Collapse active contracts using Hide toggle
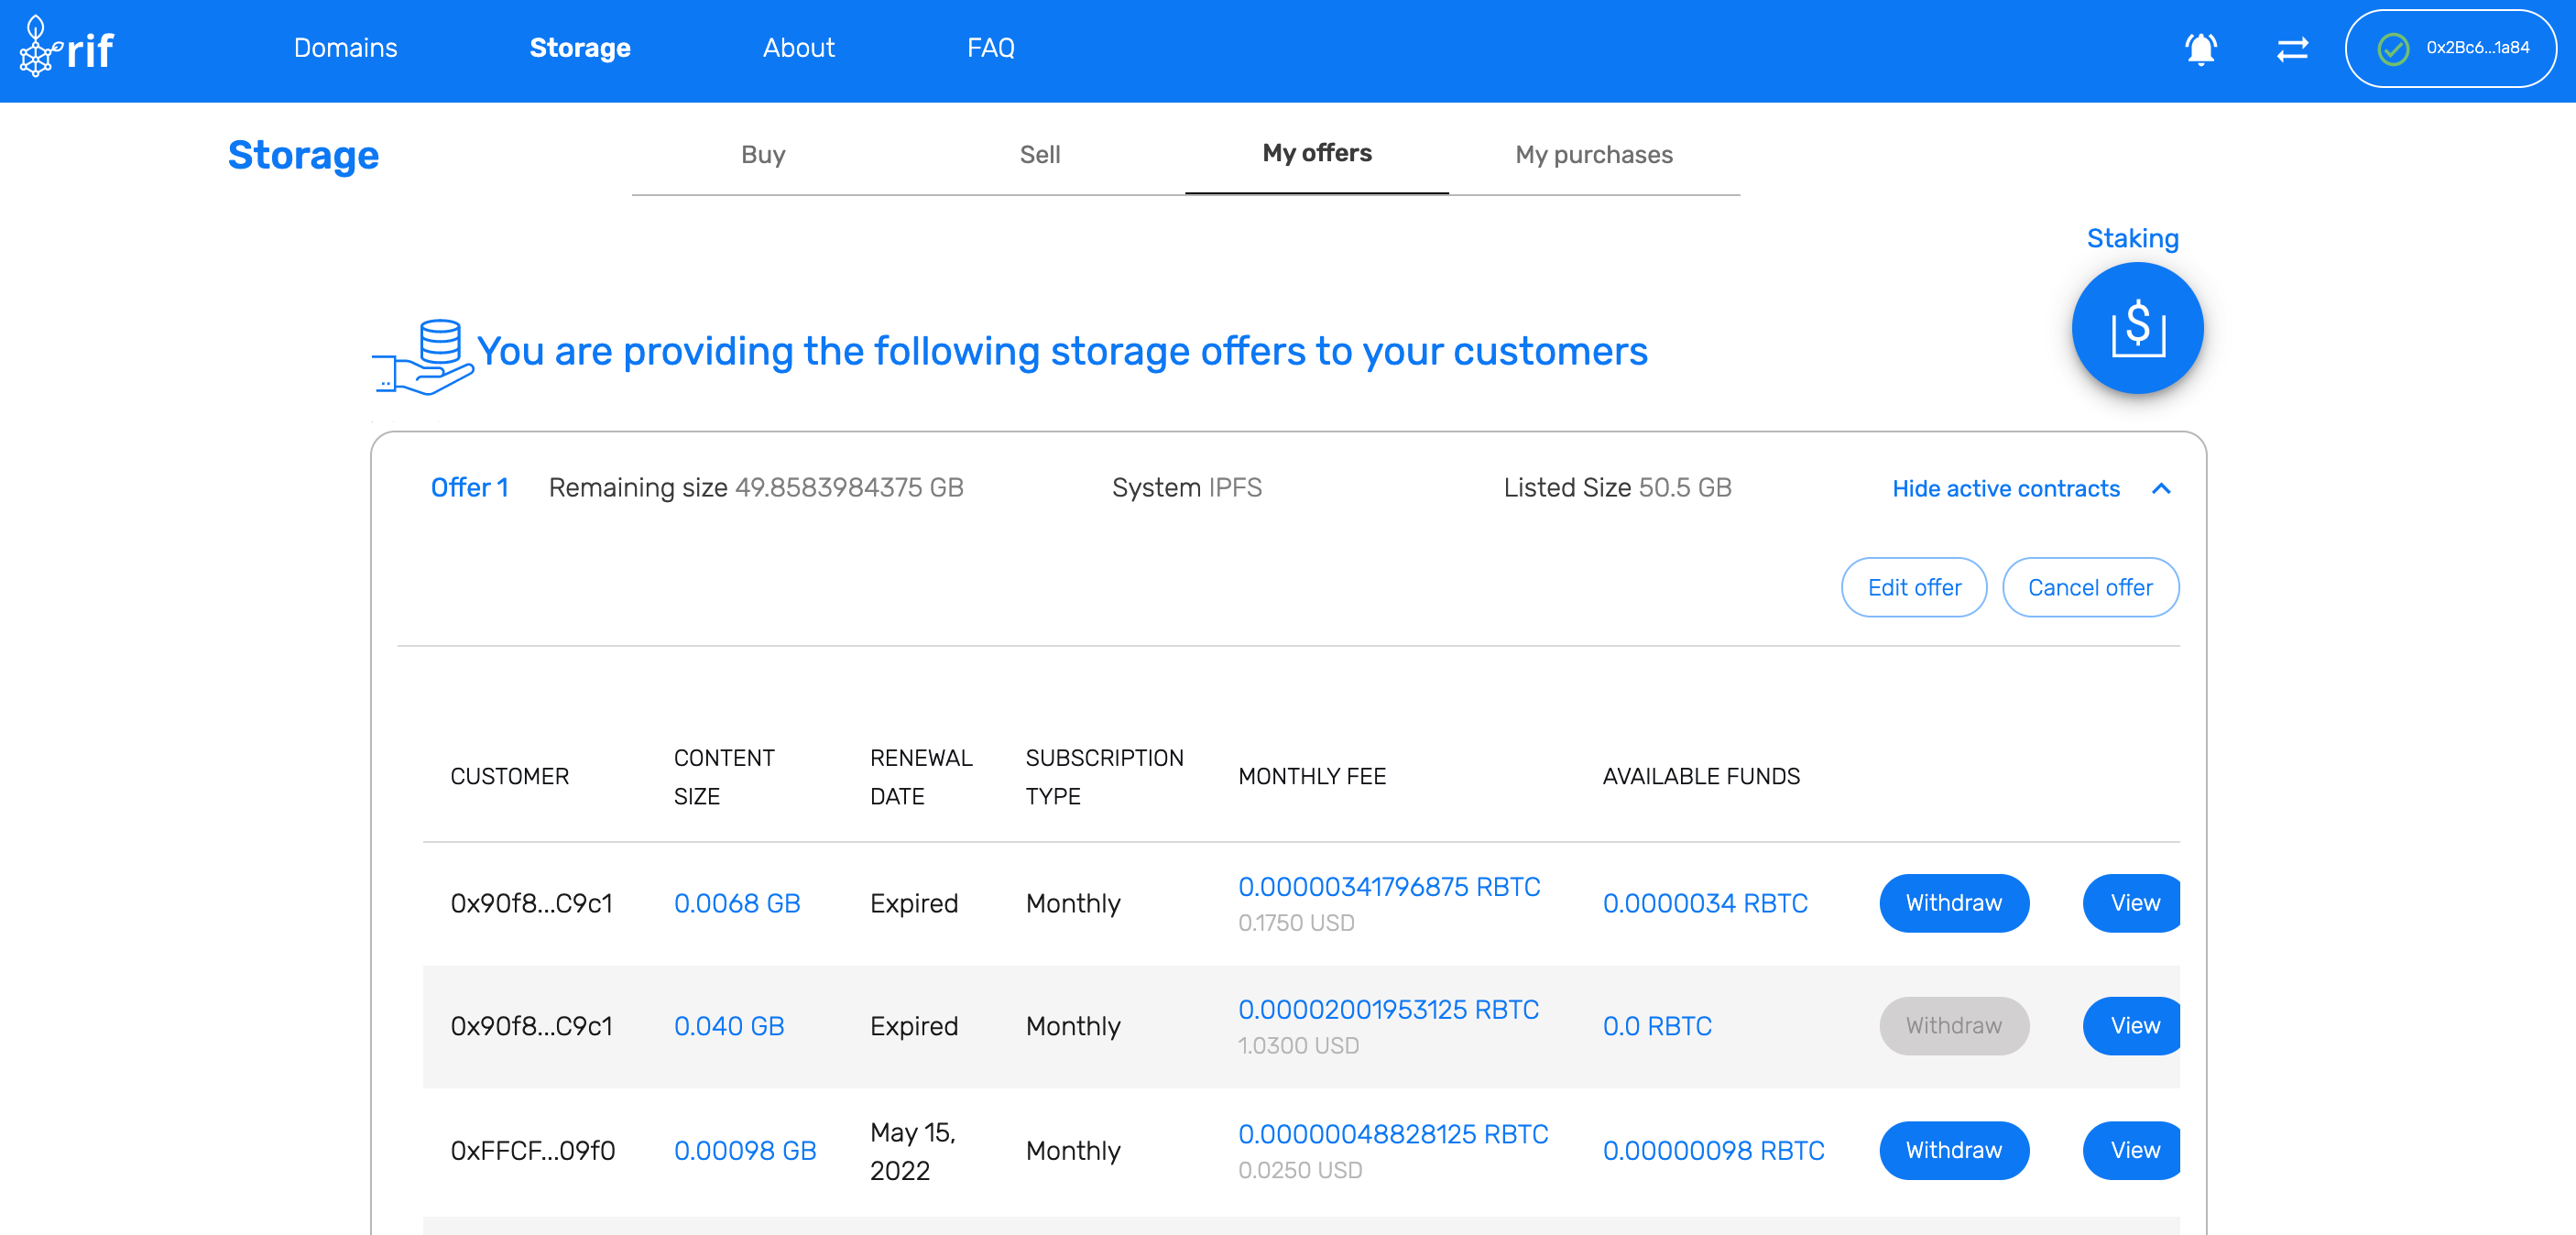Image resolution: width=2576 pixels, height=1235 pixels. [2004, 487]
